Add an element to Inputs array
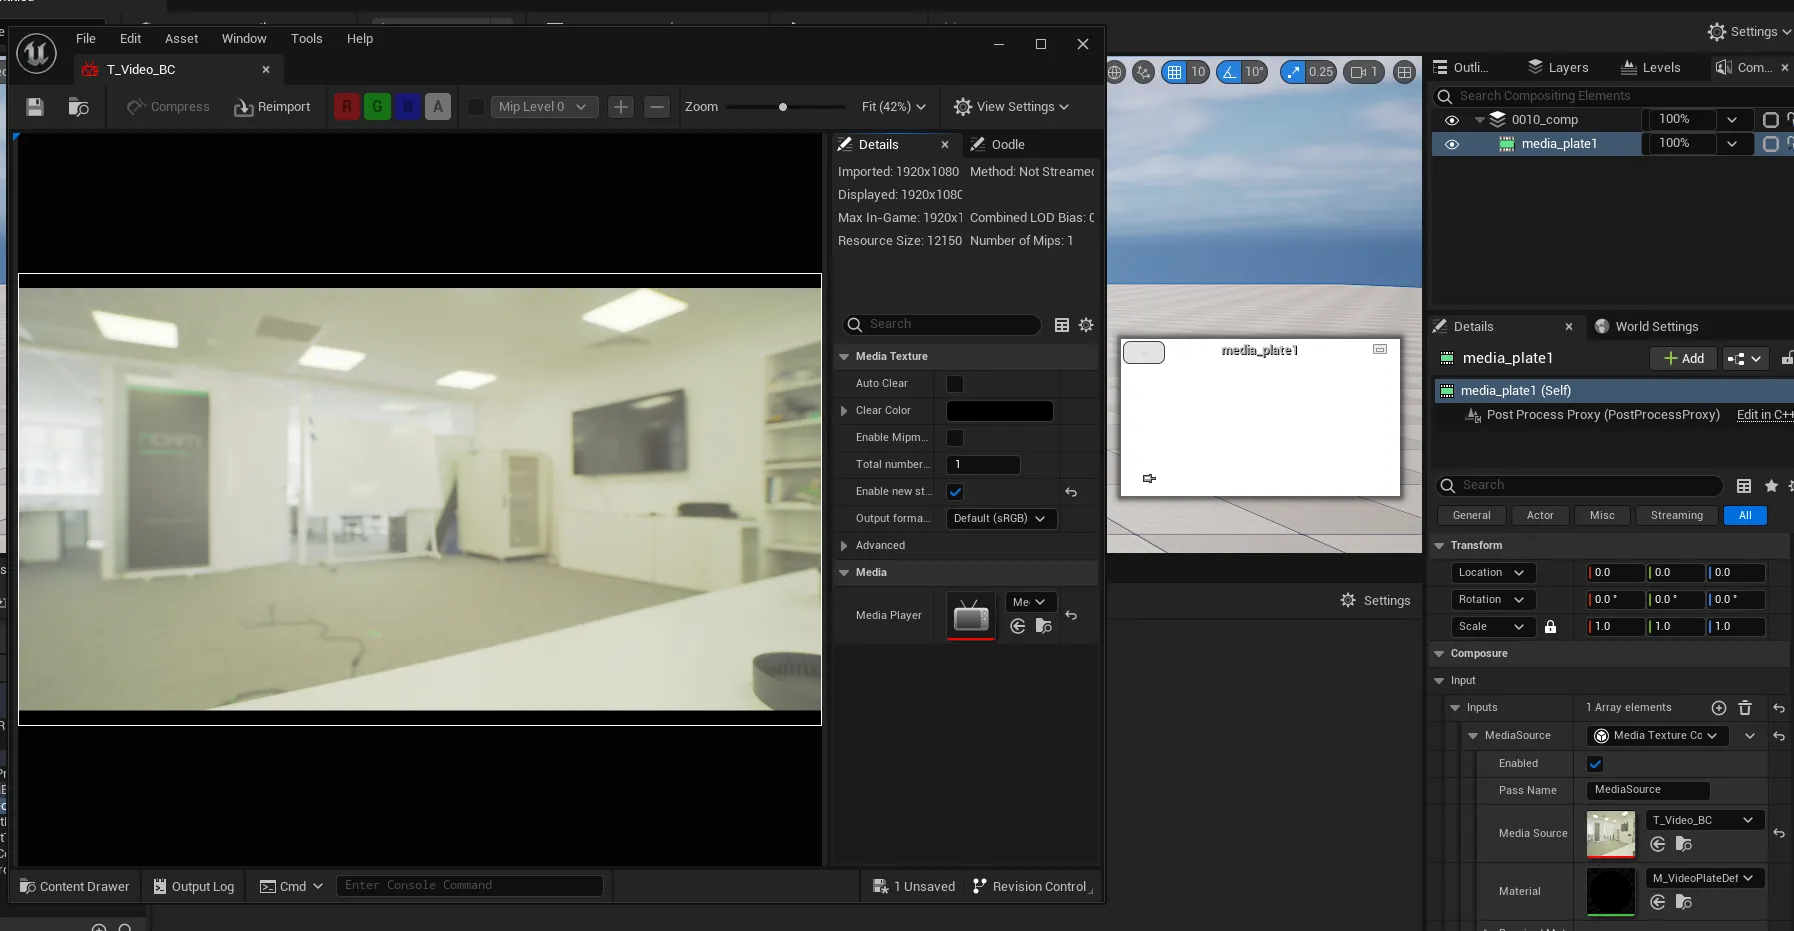Screen dimensions: 1794x931 pyautogui.click(x=1719, y=708)
